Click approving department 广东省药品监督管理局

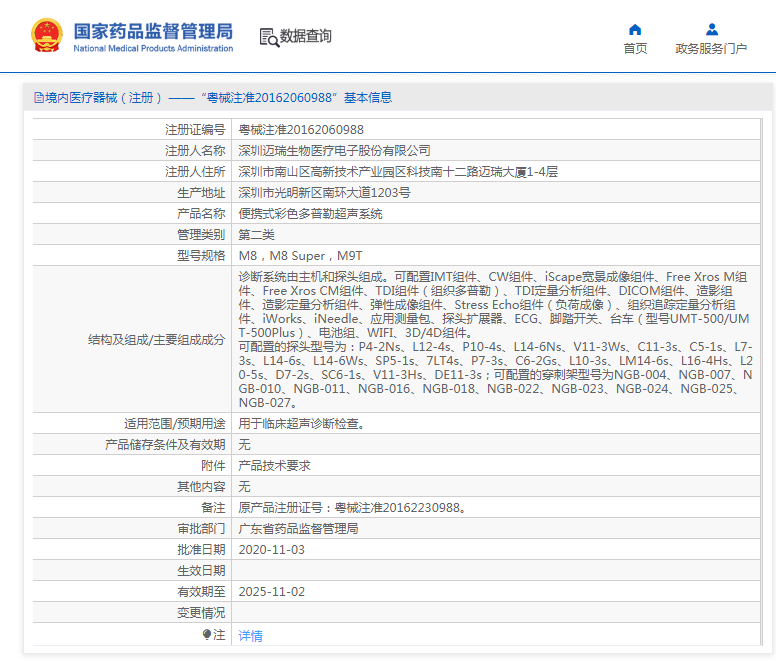[298, 528]
